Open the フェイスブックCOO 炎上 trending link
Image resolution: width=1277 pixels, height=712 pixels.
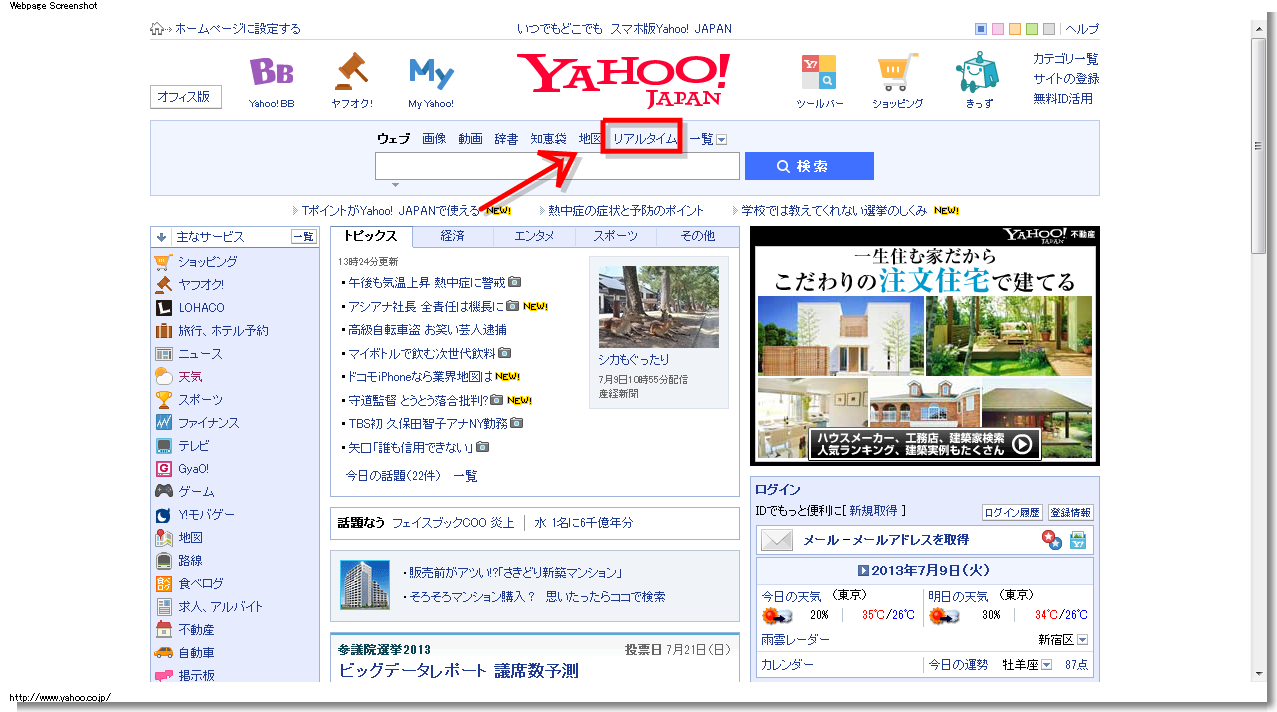(x=453, y=523)
